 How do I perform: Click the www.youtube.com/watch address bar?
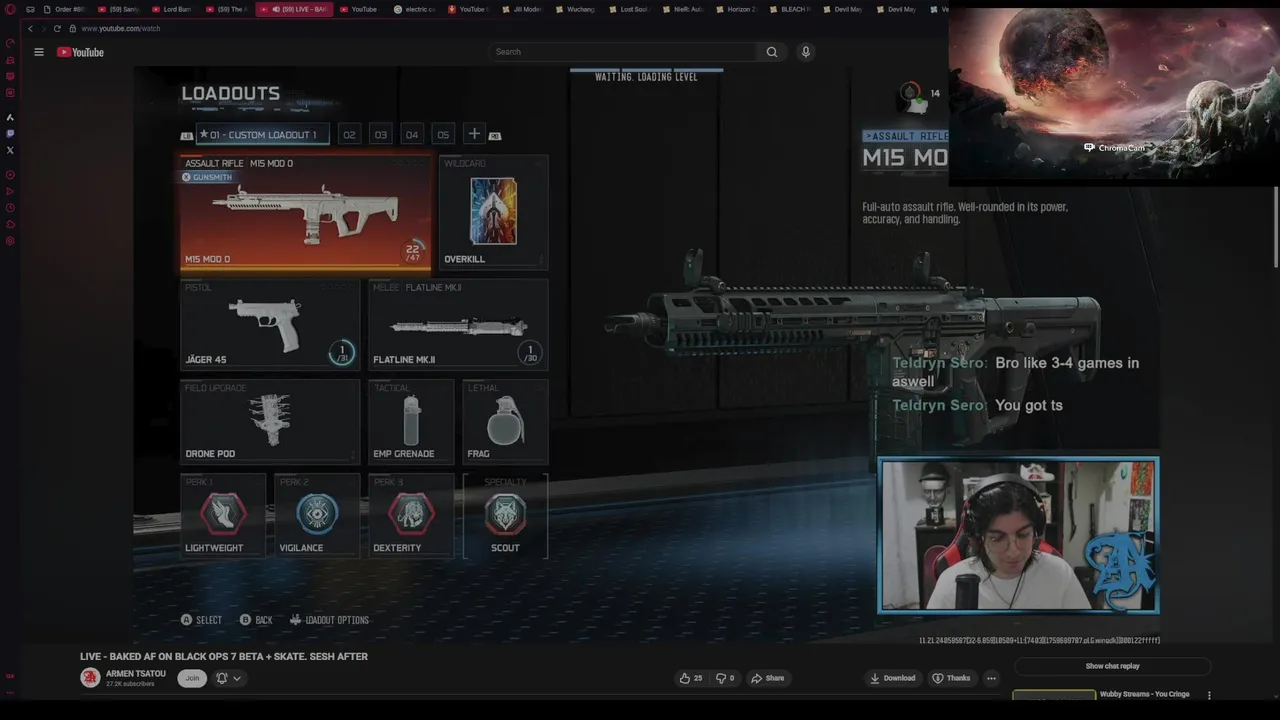[121, 28]
